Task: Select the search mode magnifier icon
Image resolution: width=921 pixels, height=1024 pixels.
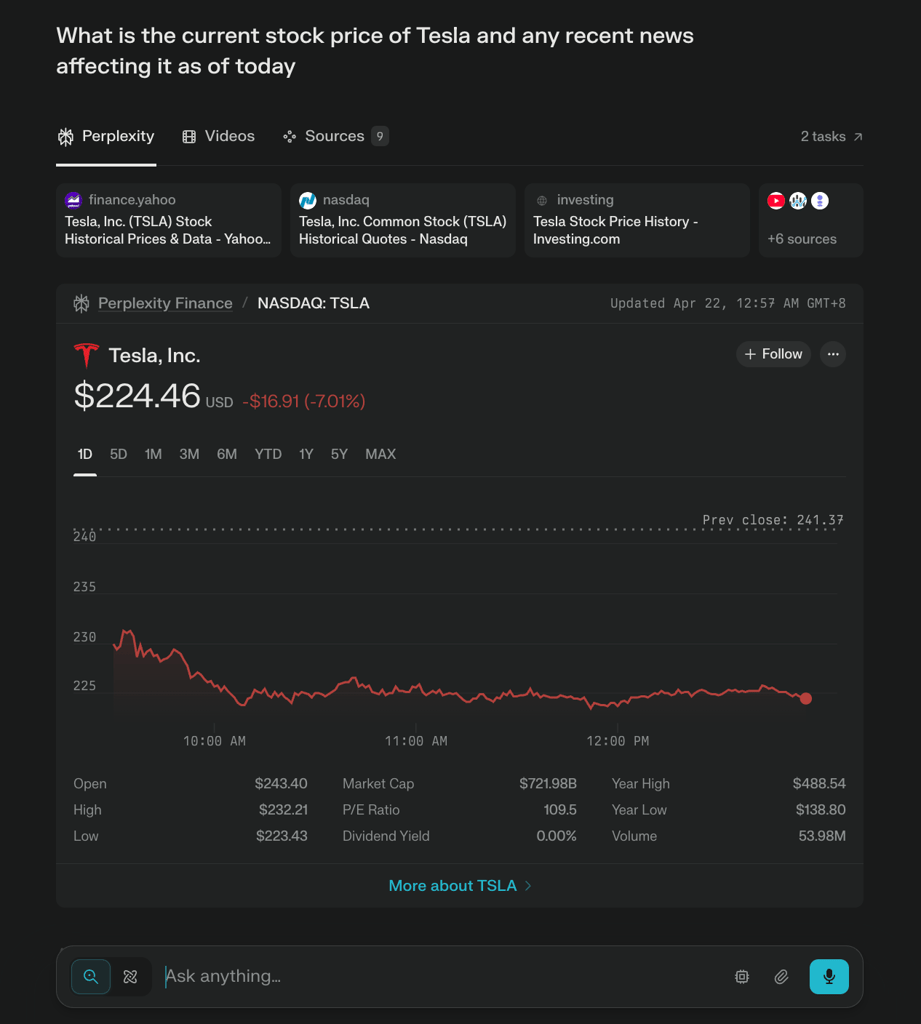Action: (x=91, y=976)
